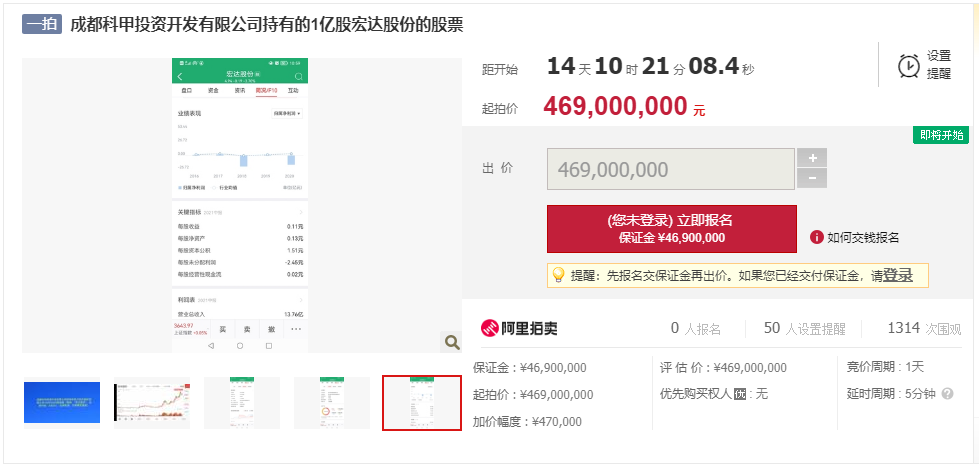979x471 pixels.
Task: Click the lightbulb icon next to 提醒
Action: tap(559, 275)
